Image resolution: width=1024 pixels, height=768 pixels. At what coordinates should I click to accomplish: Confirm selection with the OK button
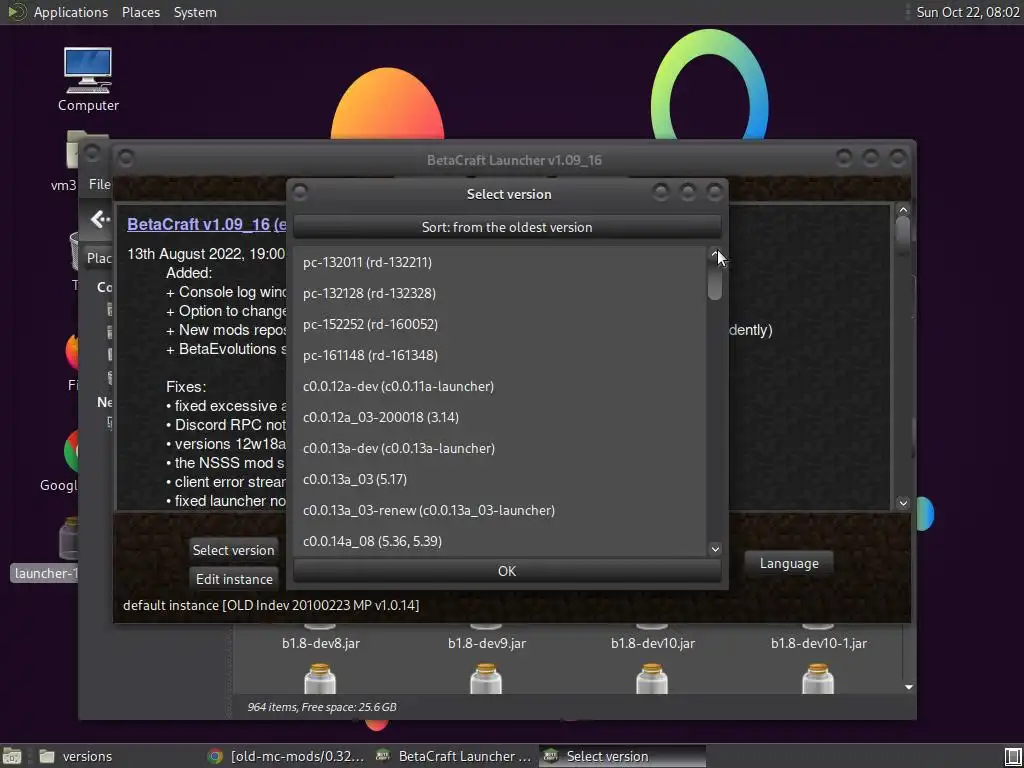coord(507,571)
